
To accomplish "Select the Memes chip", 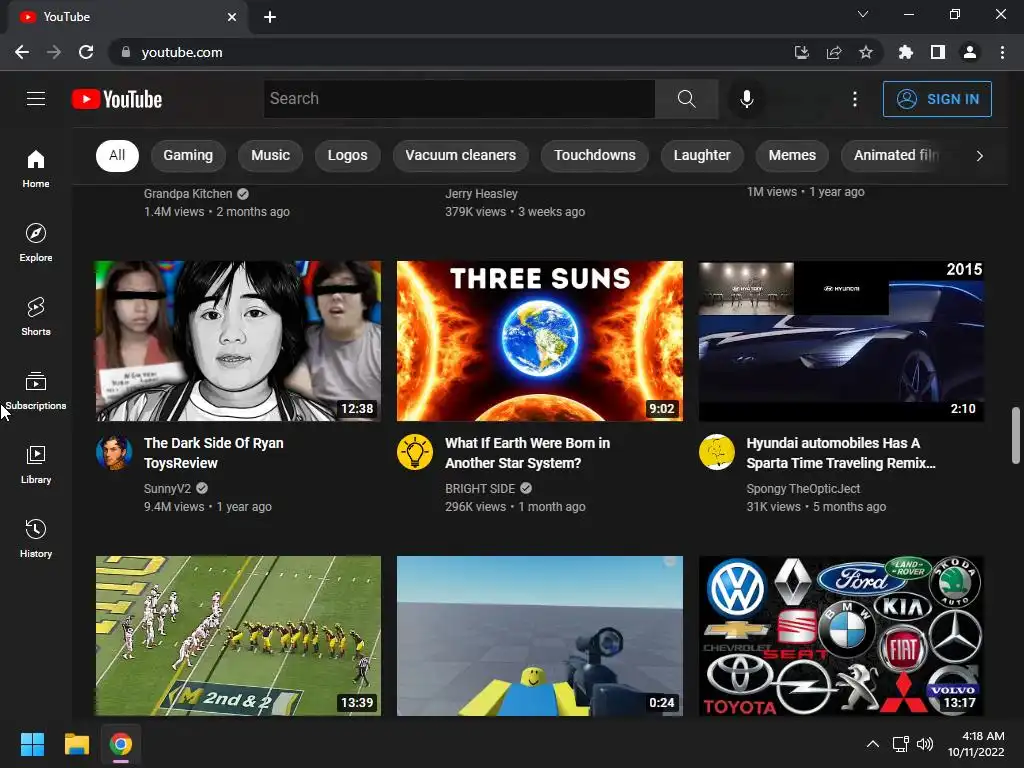I will coord(792,155).
